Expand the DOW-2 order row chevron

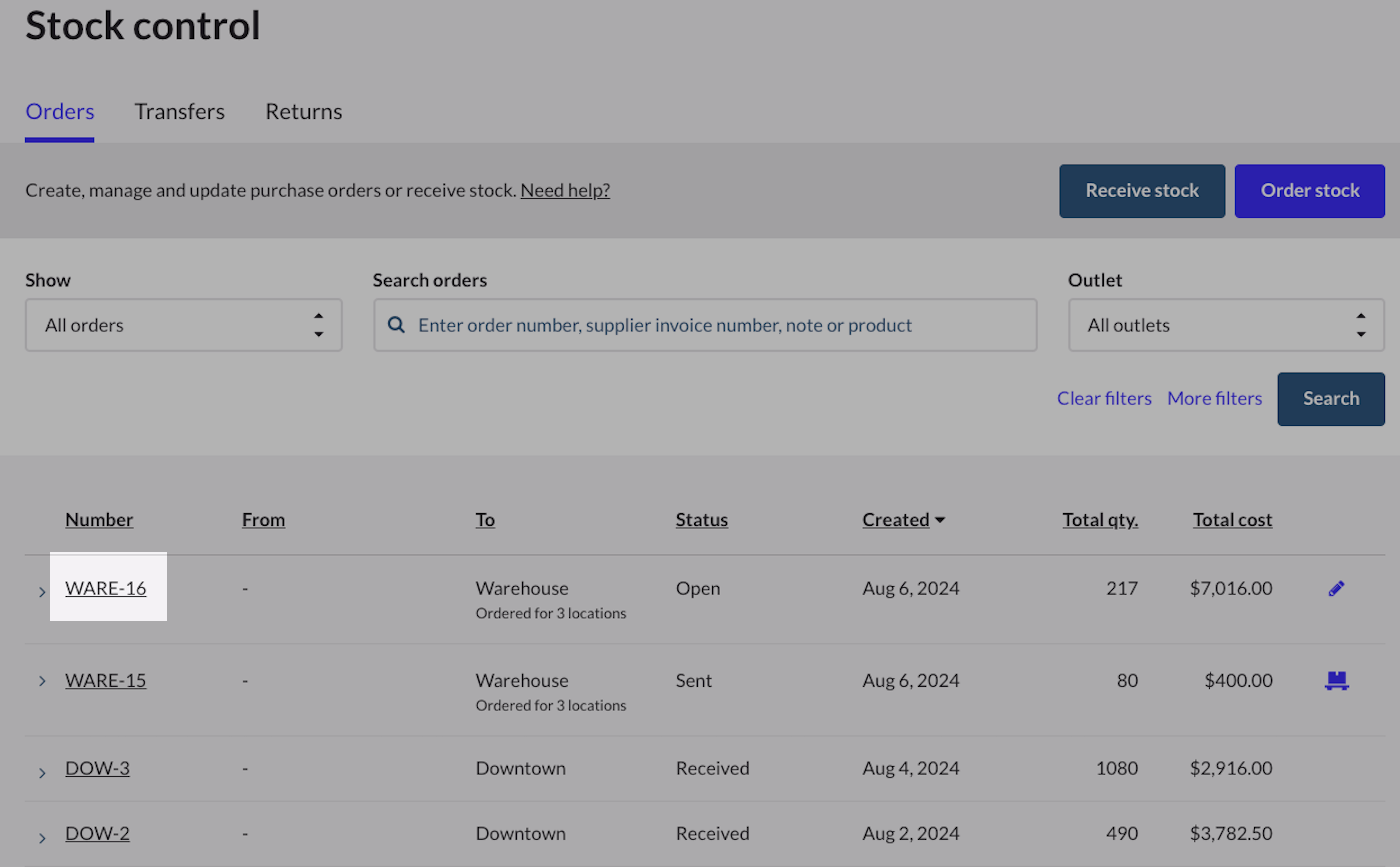click(x=42, y=836)
